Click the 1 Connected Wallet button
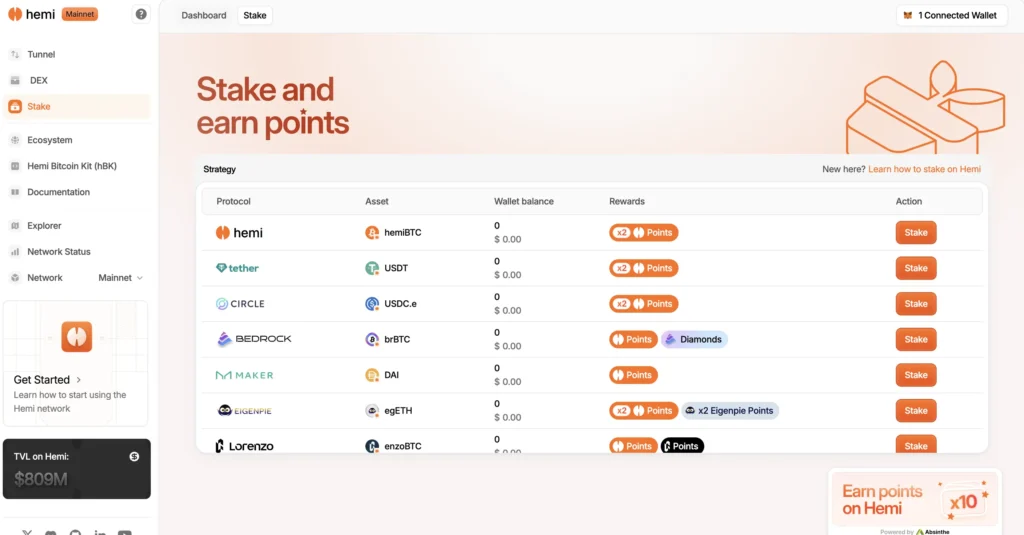Viewport: 1024px width, 535px height. coord(952,15)
